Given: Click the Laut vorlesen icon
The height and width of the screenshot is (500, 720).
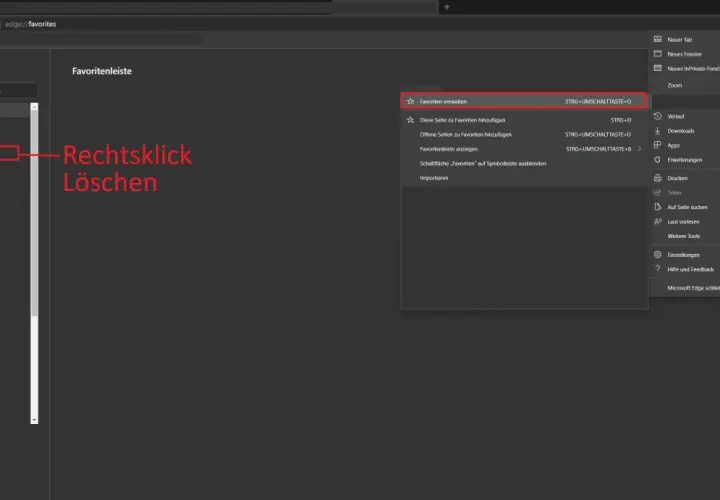Looking at the screenshot, I should [658, 221].
